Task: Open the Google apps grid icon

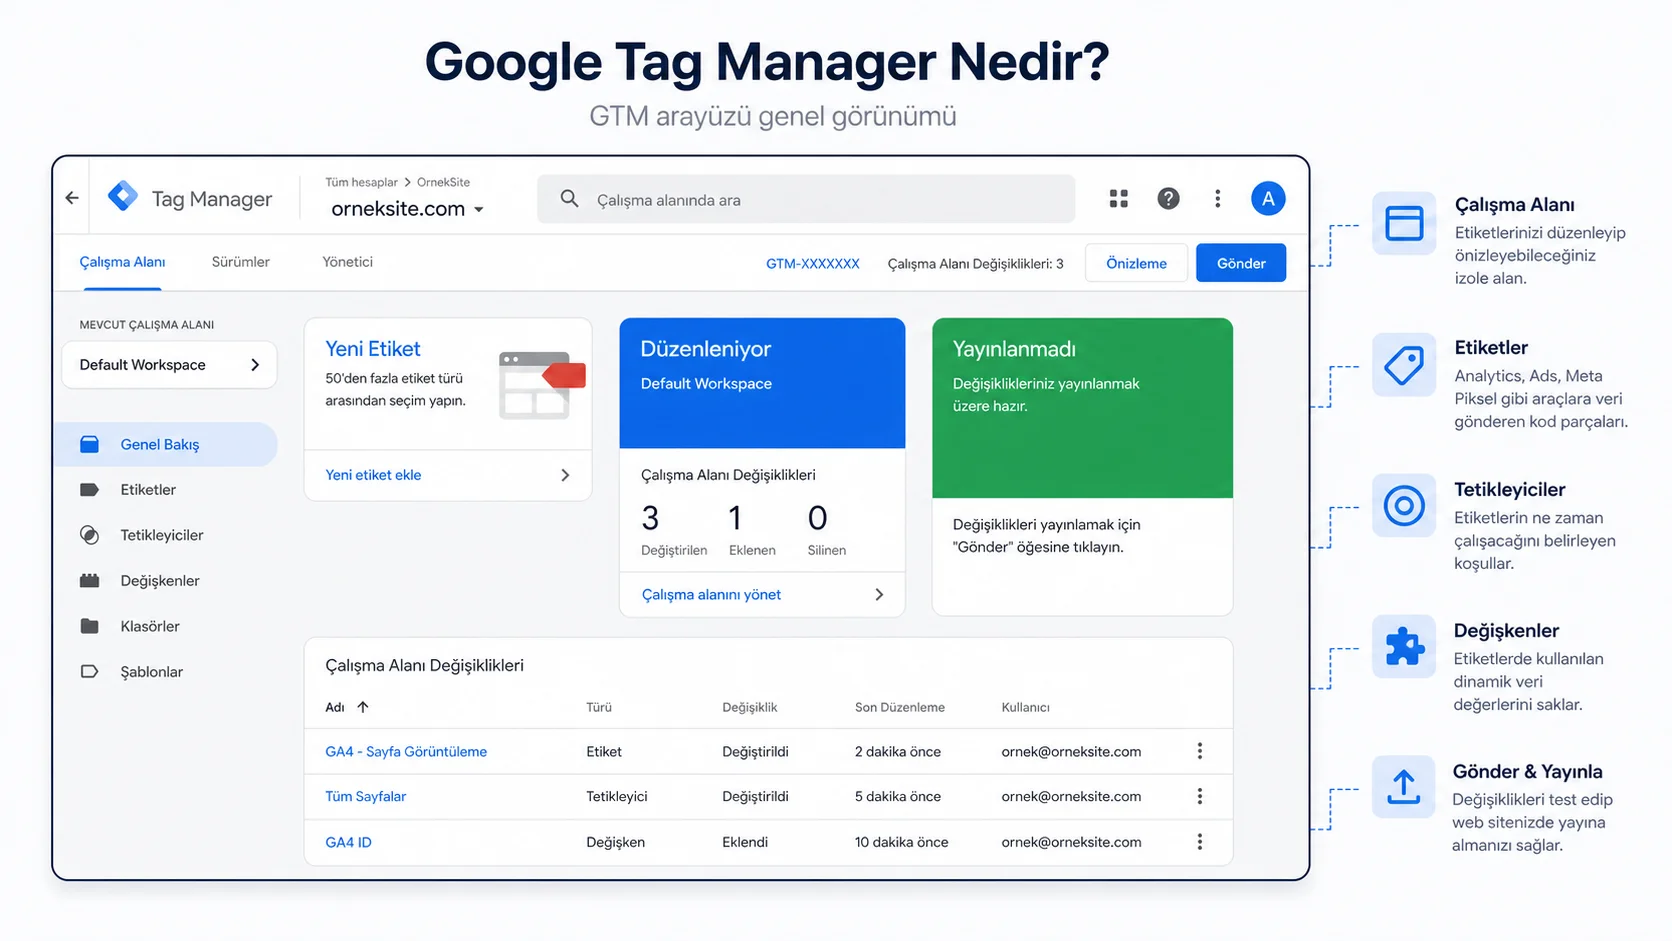Action: [1118, 199]
